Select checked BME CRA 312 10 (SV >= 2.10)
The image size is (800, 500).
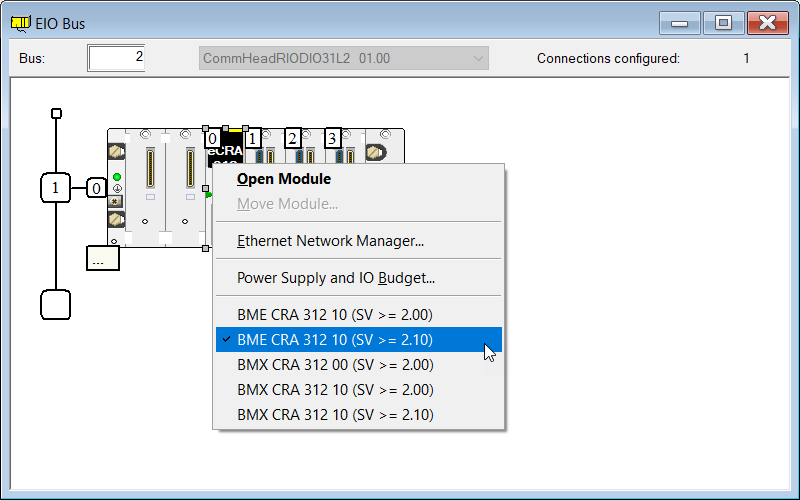359,340
